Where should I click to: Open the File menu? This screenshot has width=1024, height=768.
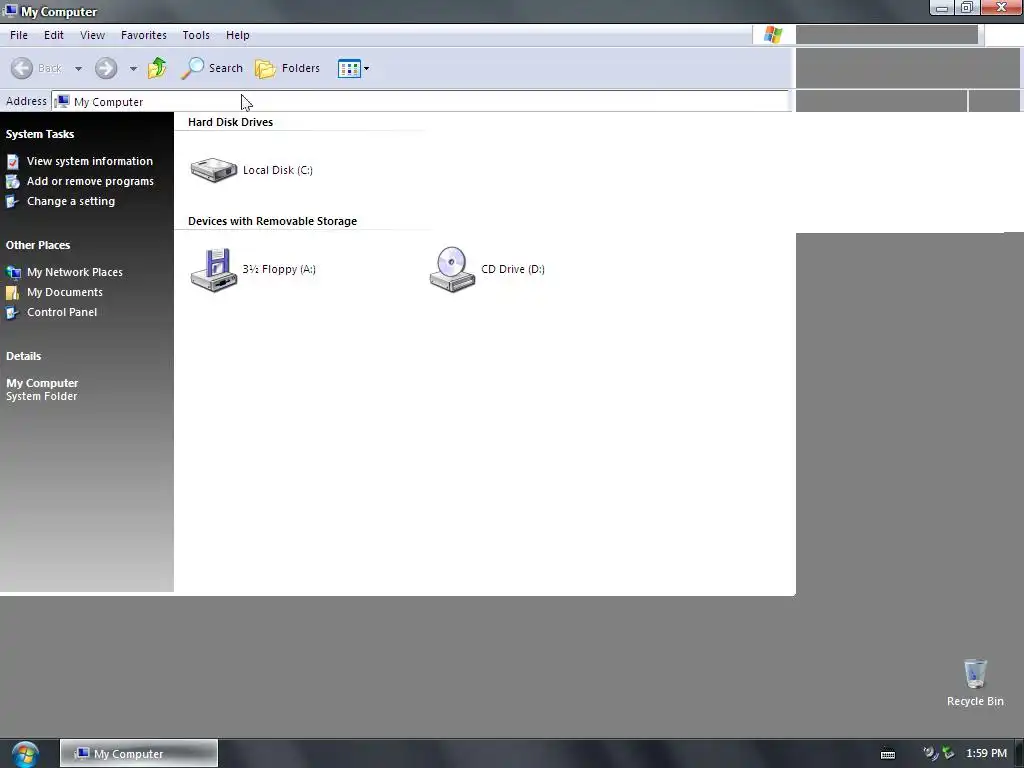[19, 35]
